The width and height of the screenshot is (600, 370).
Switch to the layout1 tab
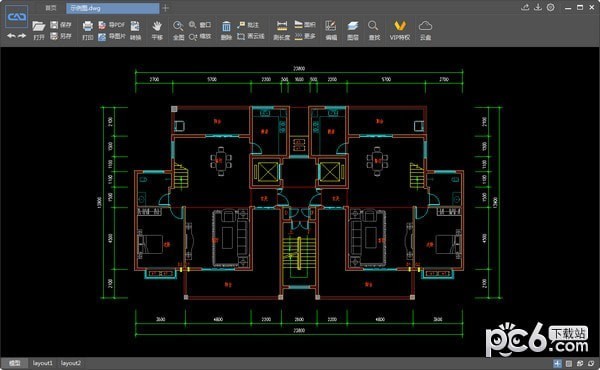coord(42,363)
